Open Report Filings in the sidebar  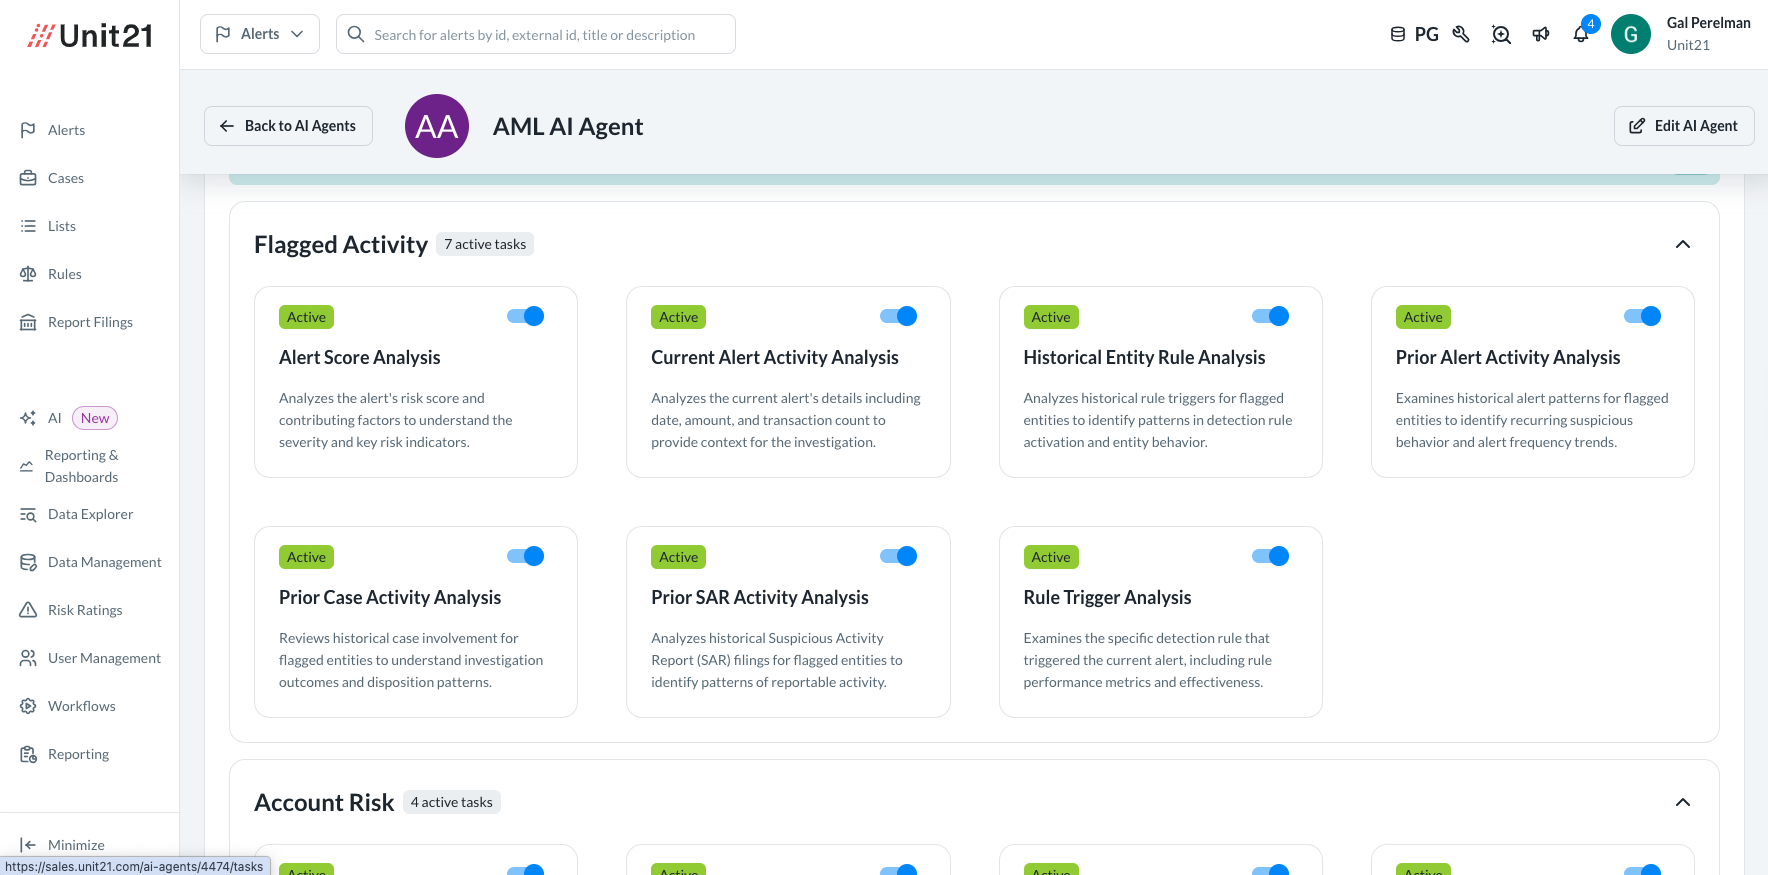click(90, 322)
